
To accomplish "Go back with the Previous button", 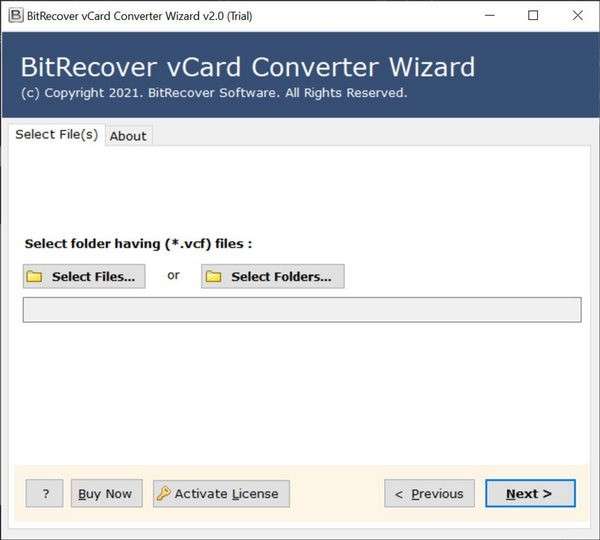I will tap(429, 493).
